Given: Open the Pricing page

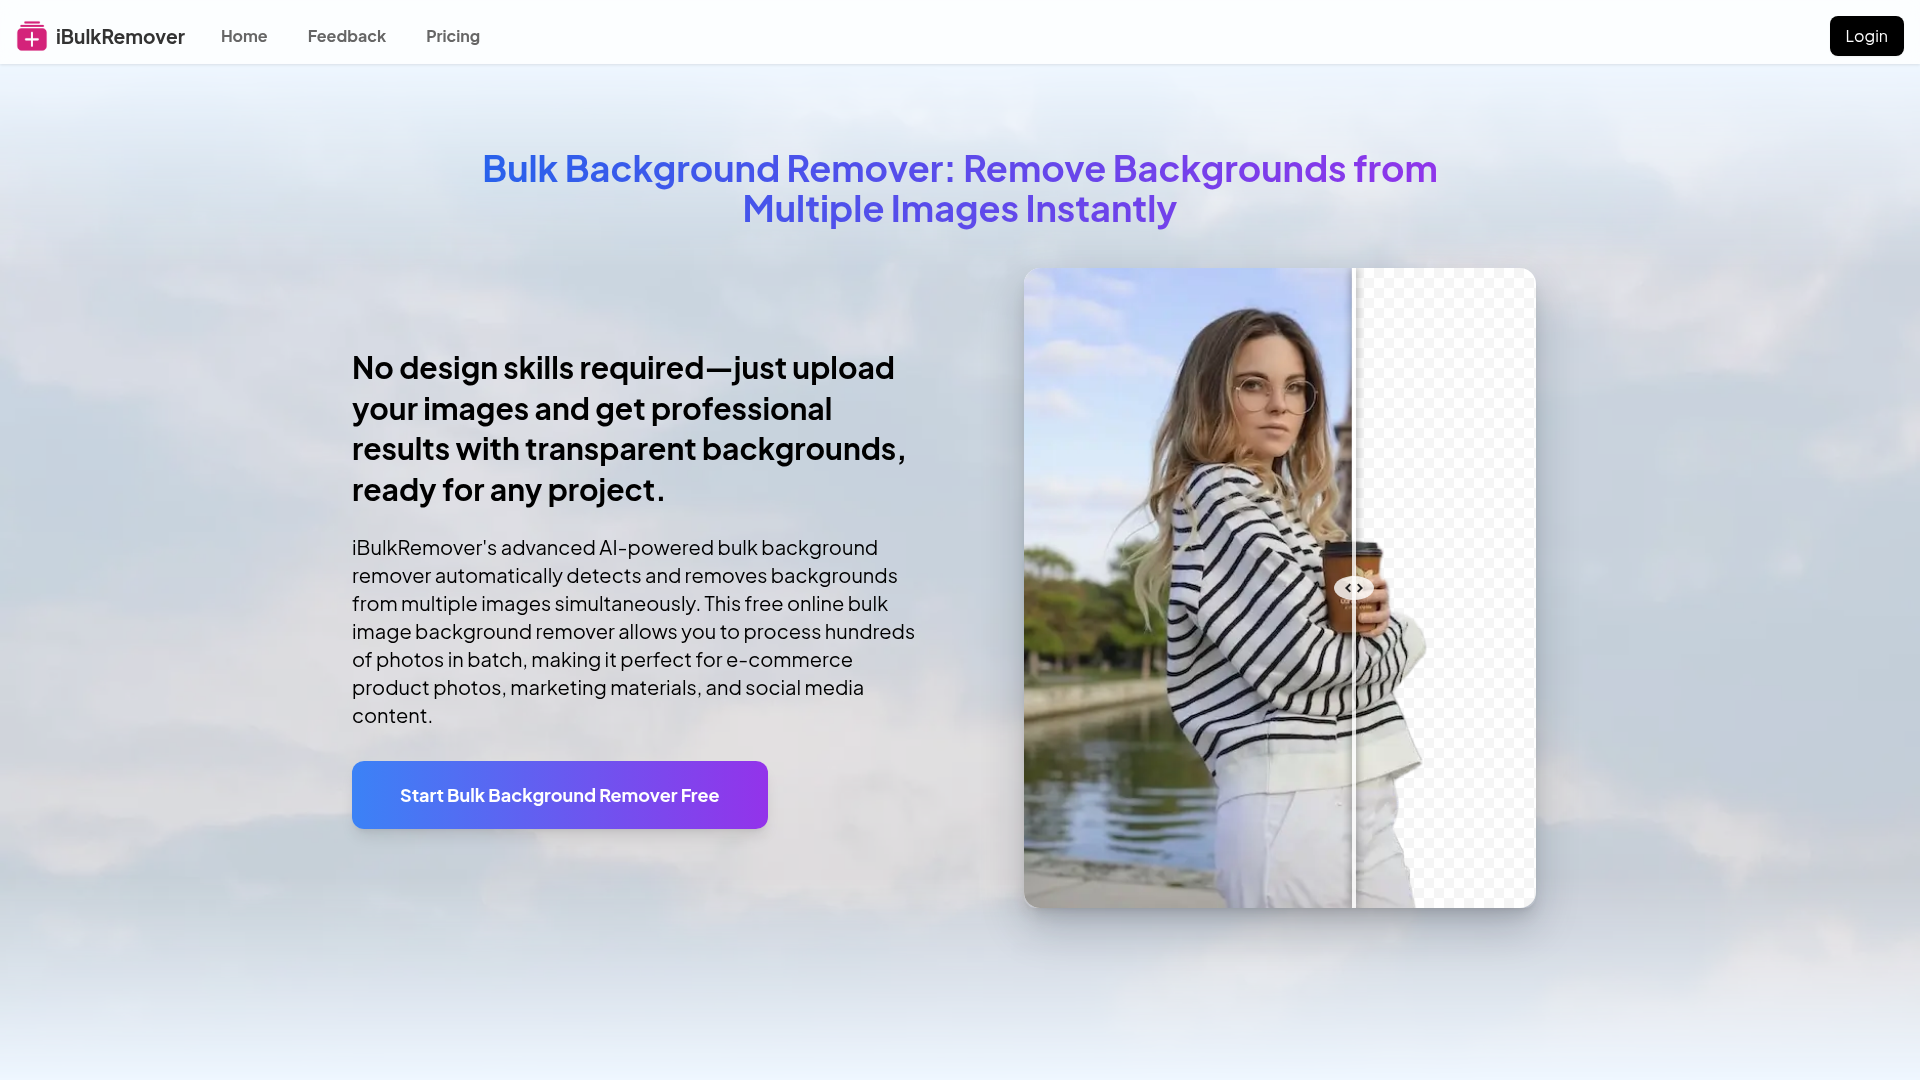Looking at the screenshot, I should pos(453,36).
